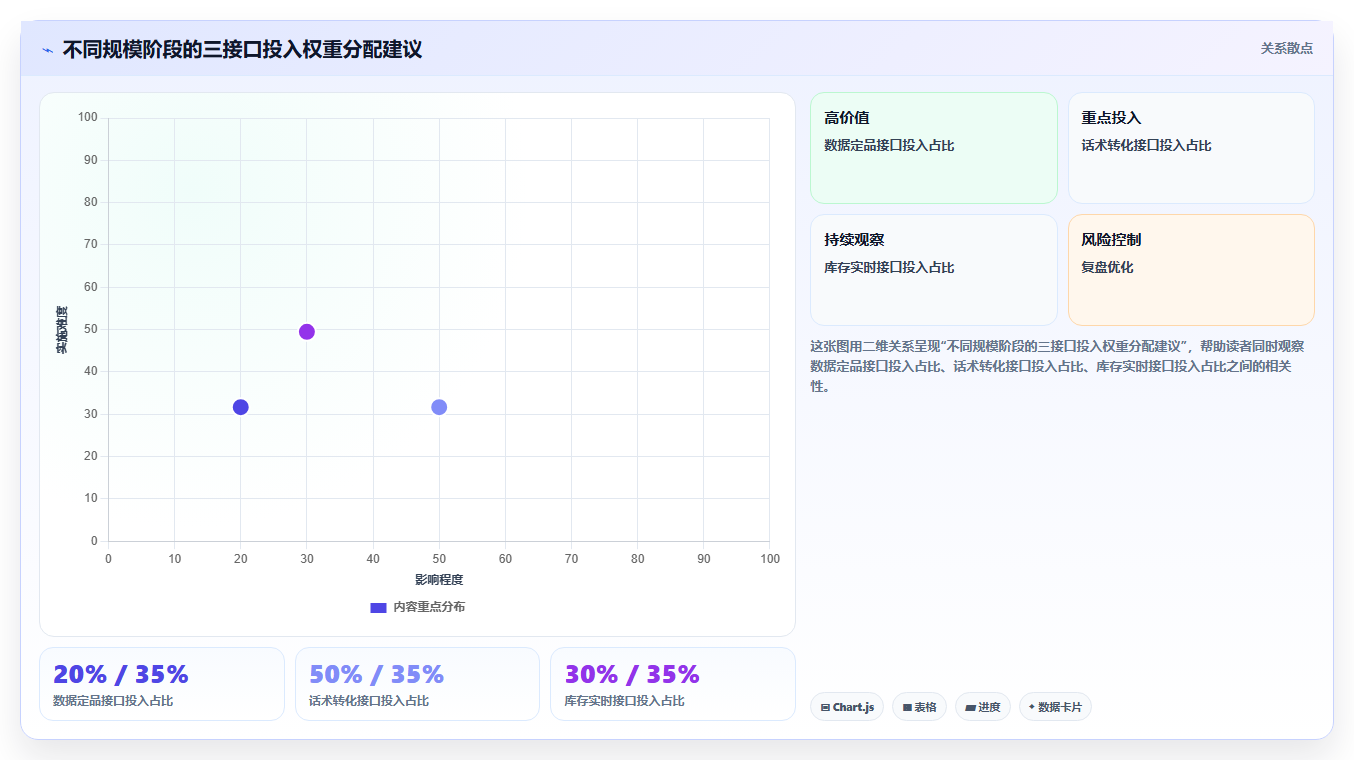The image size is (1354, 760).
Task: Click the 影响程度 x-axis title
Action: click(x=439, y=580)
